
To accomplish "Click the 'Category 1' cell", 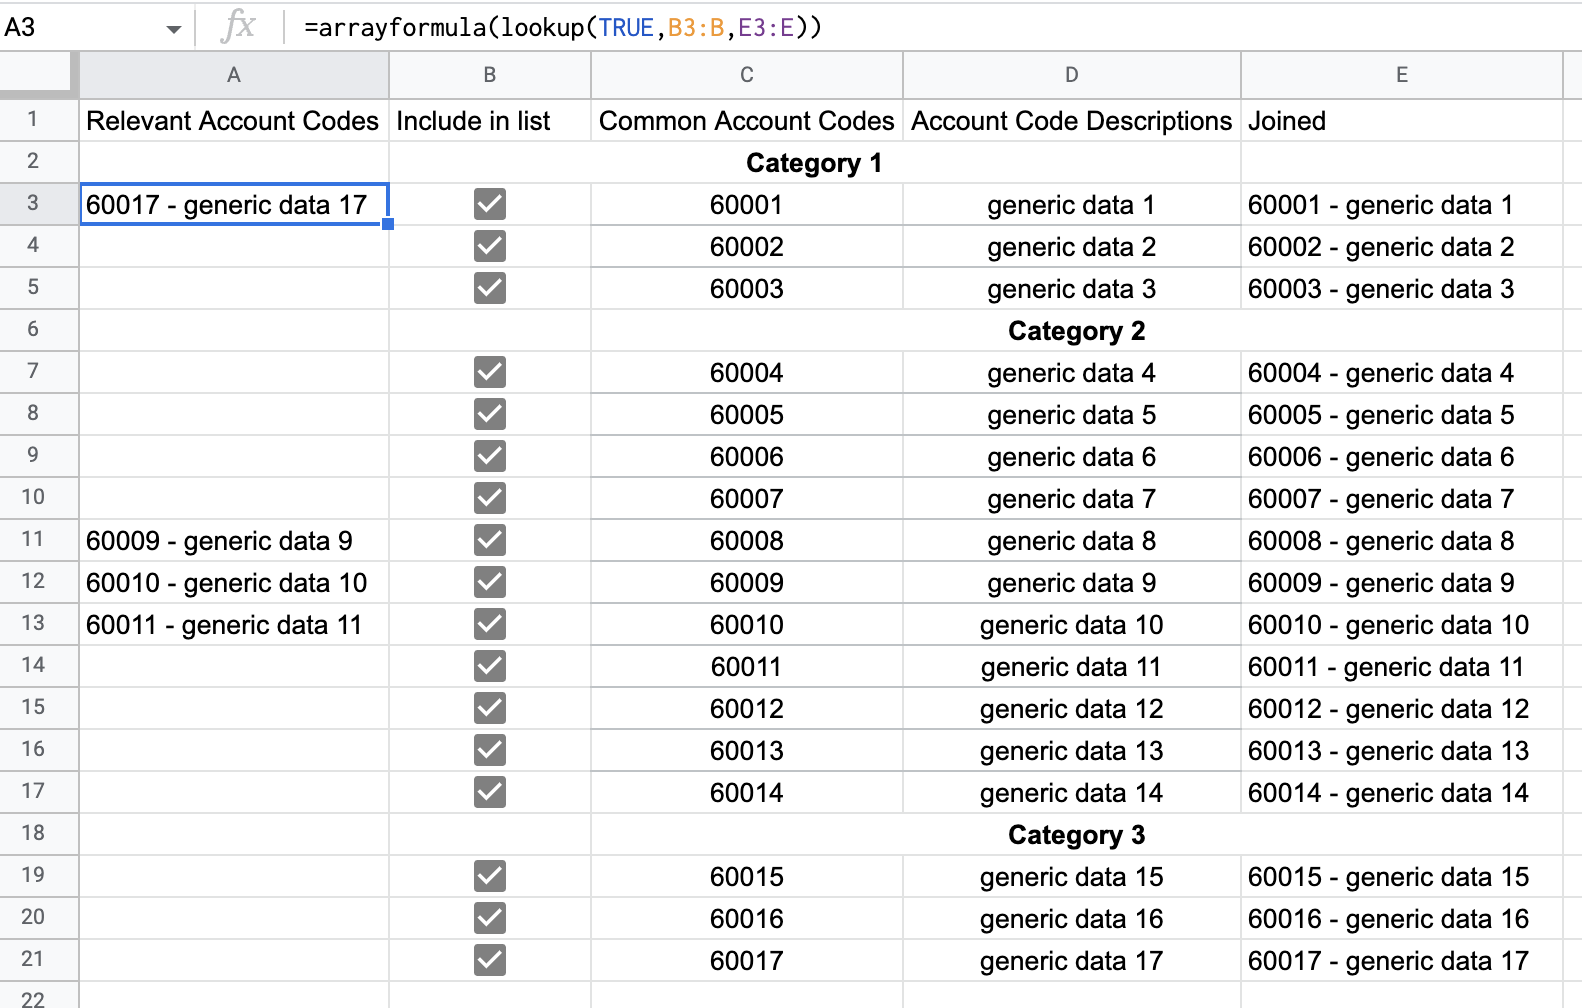I will (815, 162).
